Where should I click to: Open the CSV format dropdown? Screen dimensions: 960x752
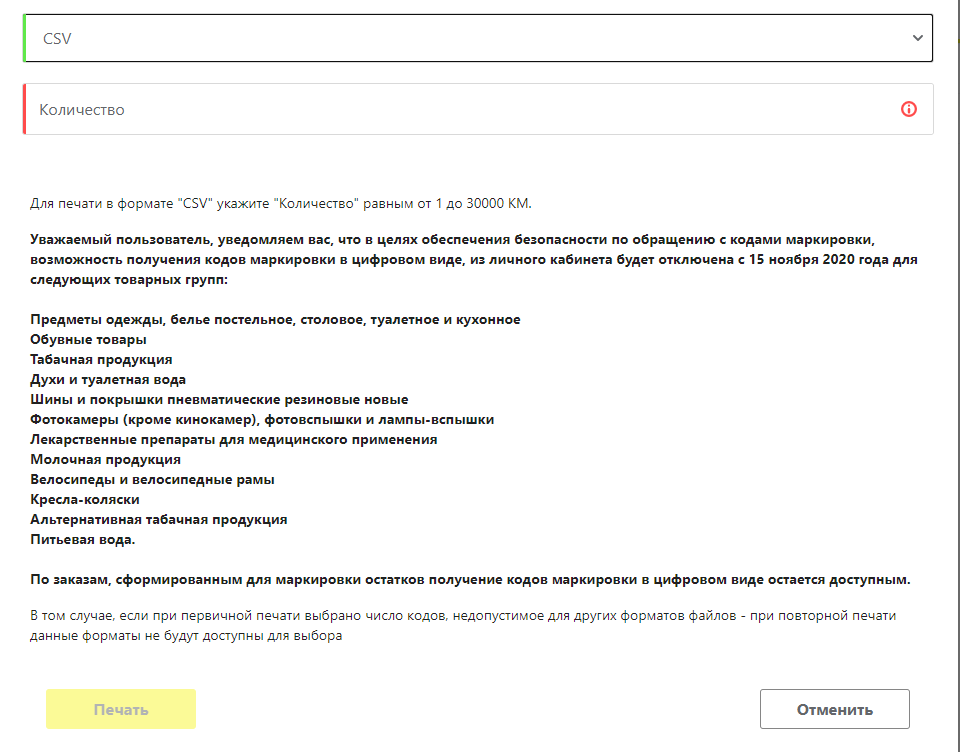478,38
